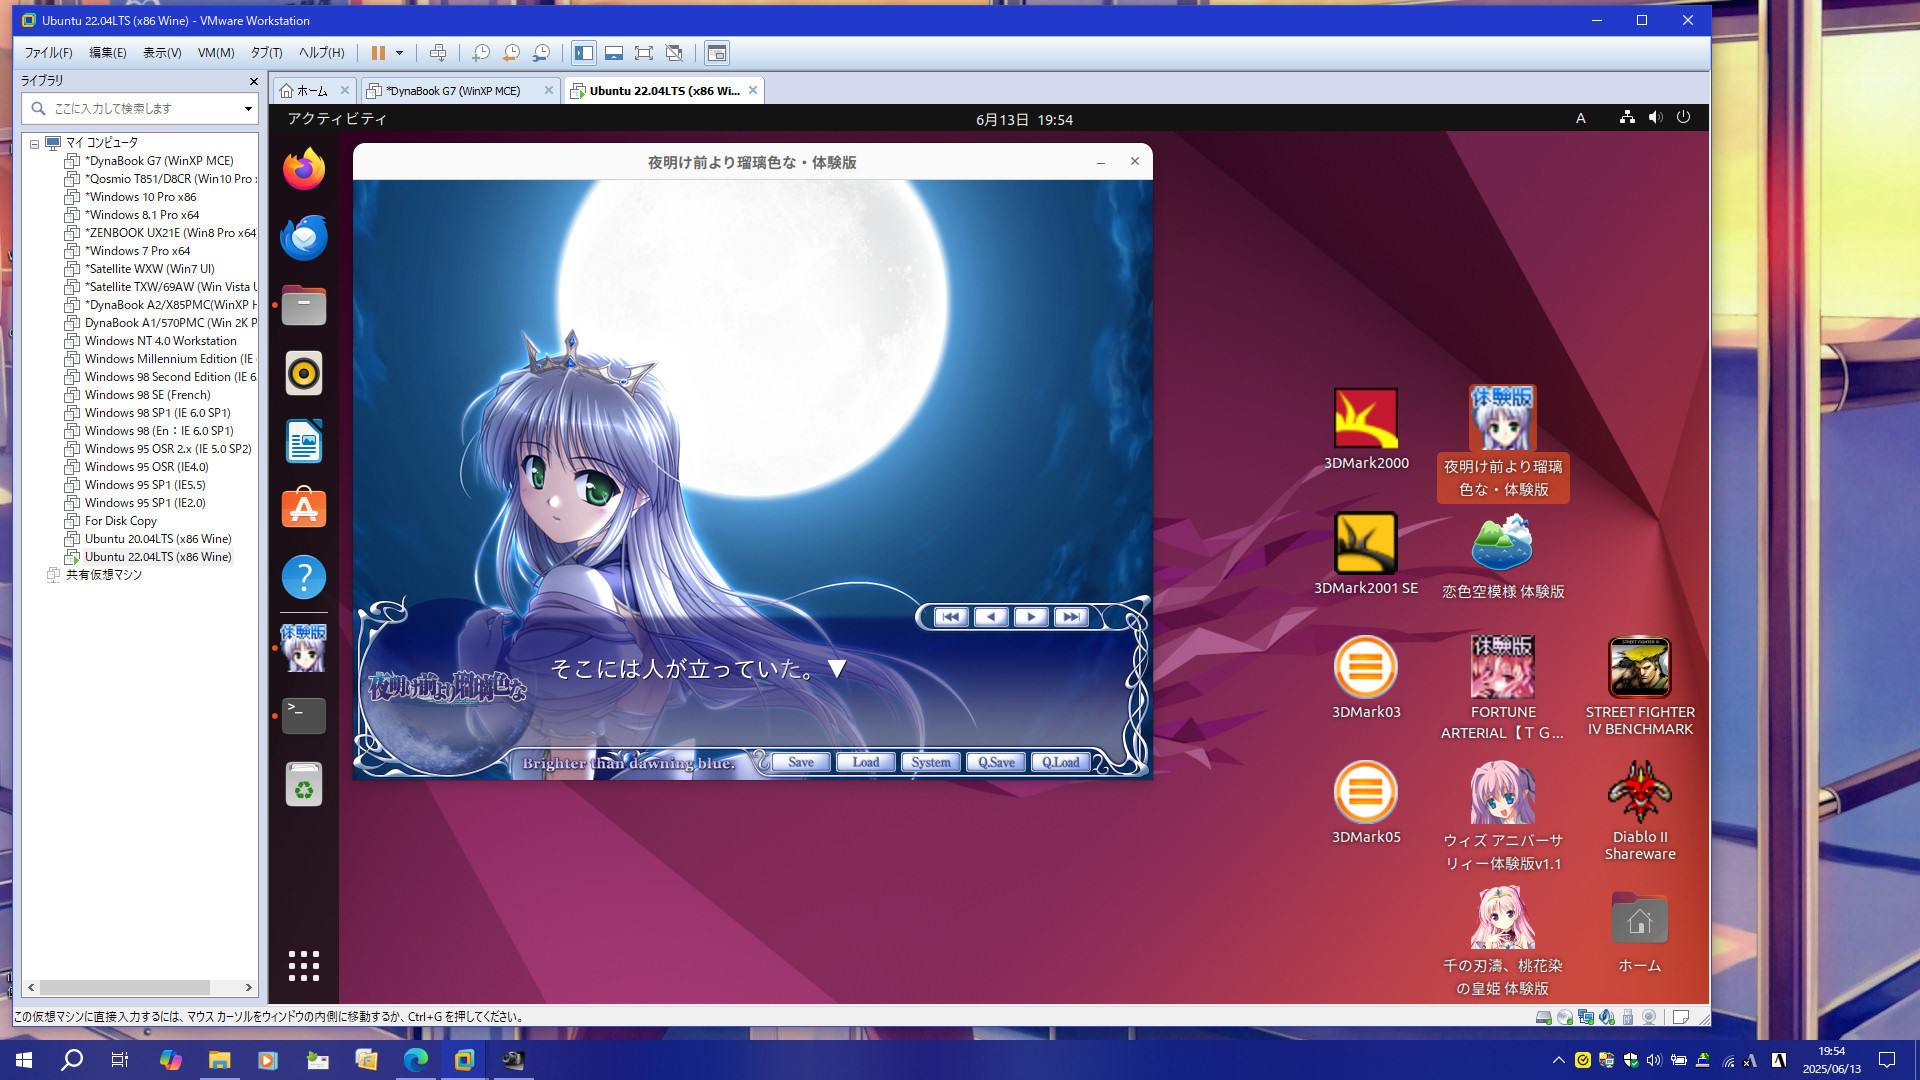Open the library search dropdown arrow
Viewport: 1920px width, 1080px height.
click(248, 108)
